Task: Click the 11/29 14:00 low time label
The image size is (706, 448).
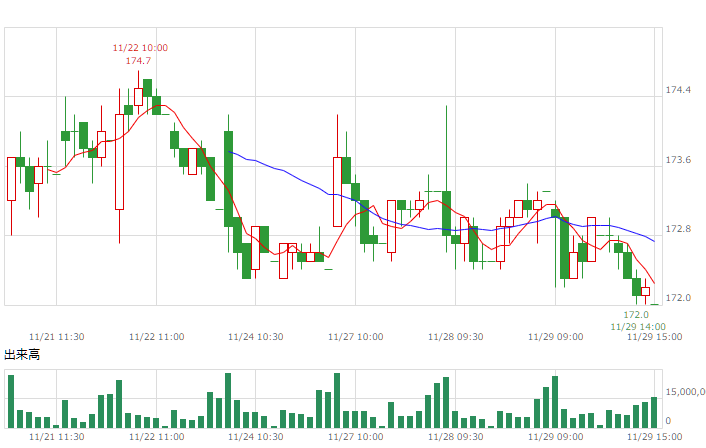Action: click(x=638, y=327)
